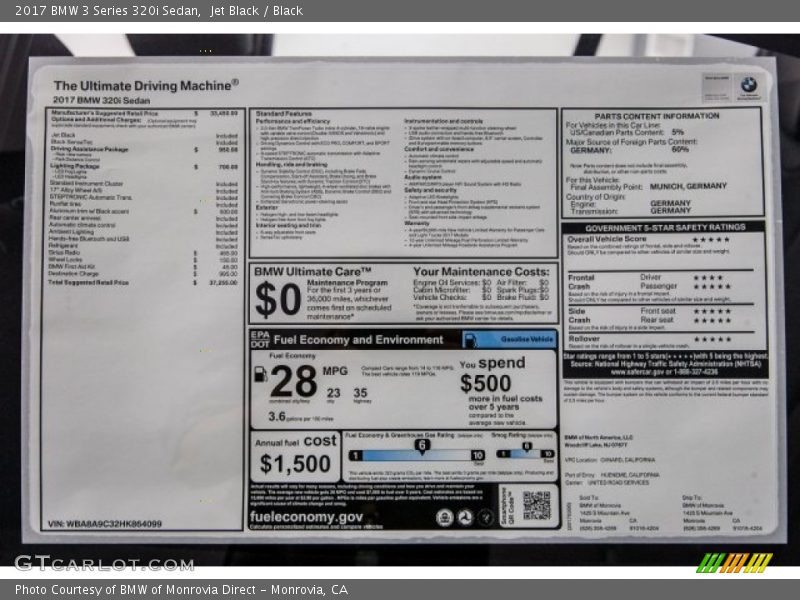Click 'The Ultimate Driving Machine' heading

146,86
